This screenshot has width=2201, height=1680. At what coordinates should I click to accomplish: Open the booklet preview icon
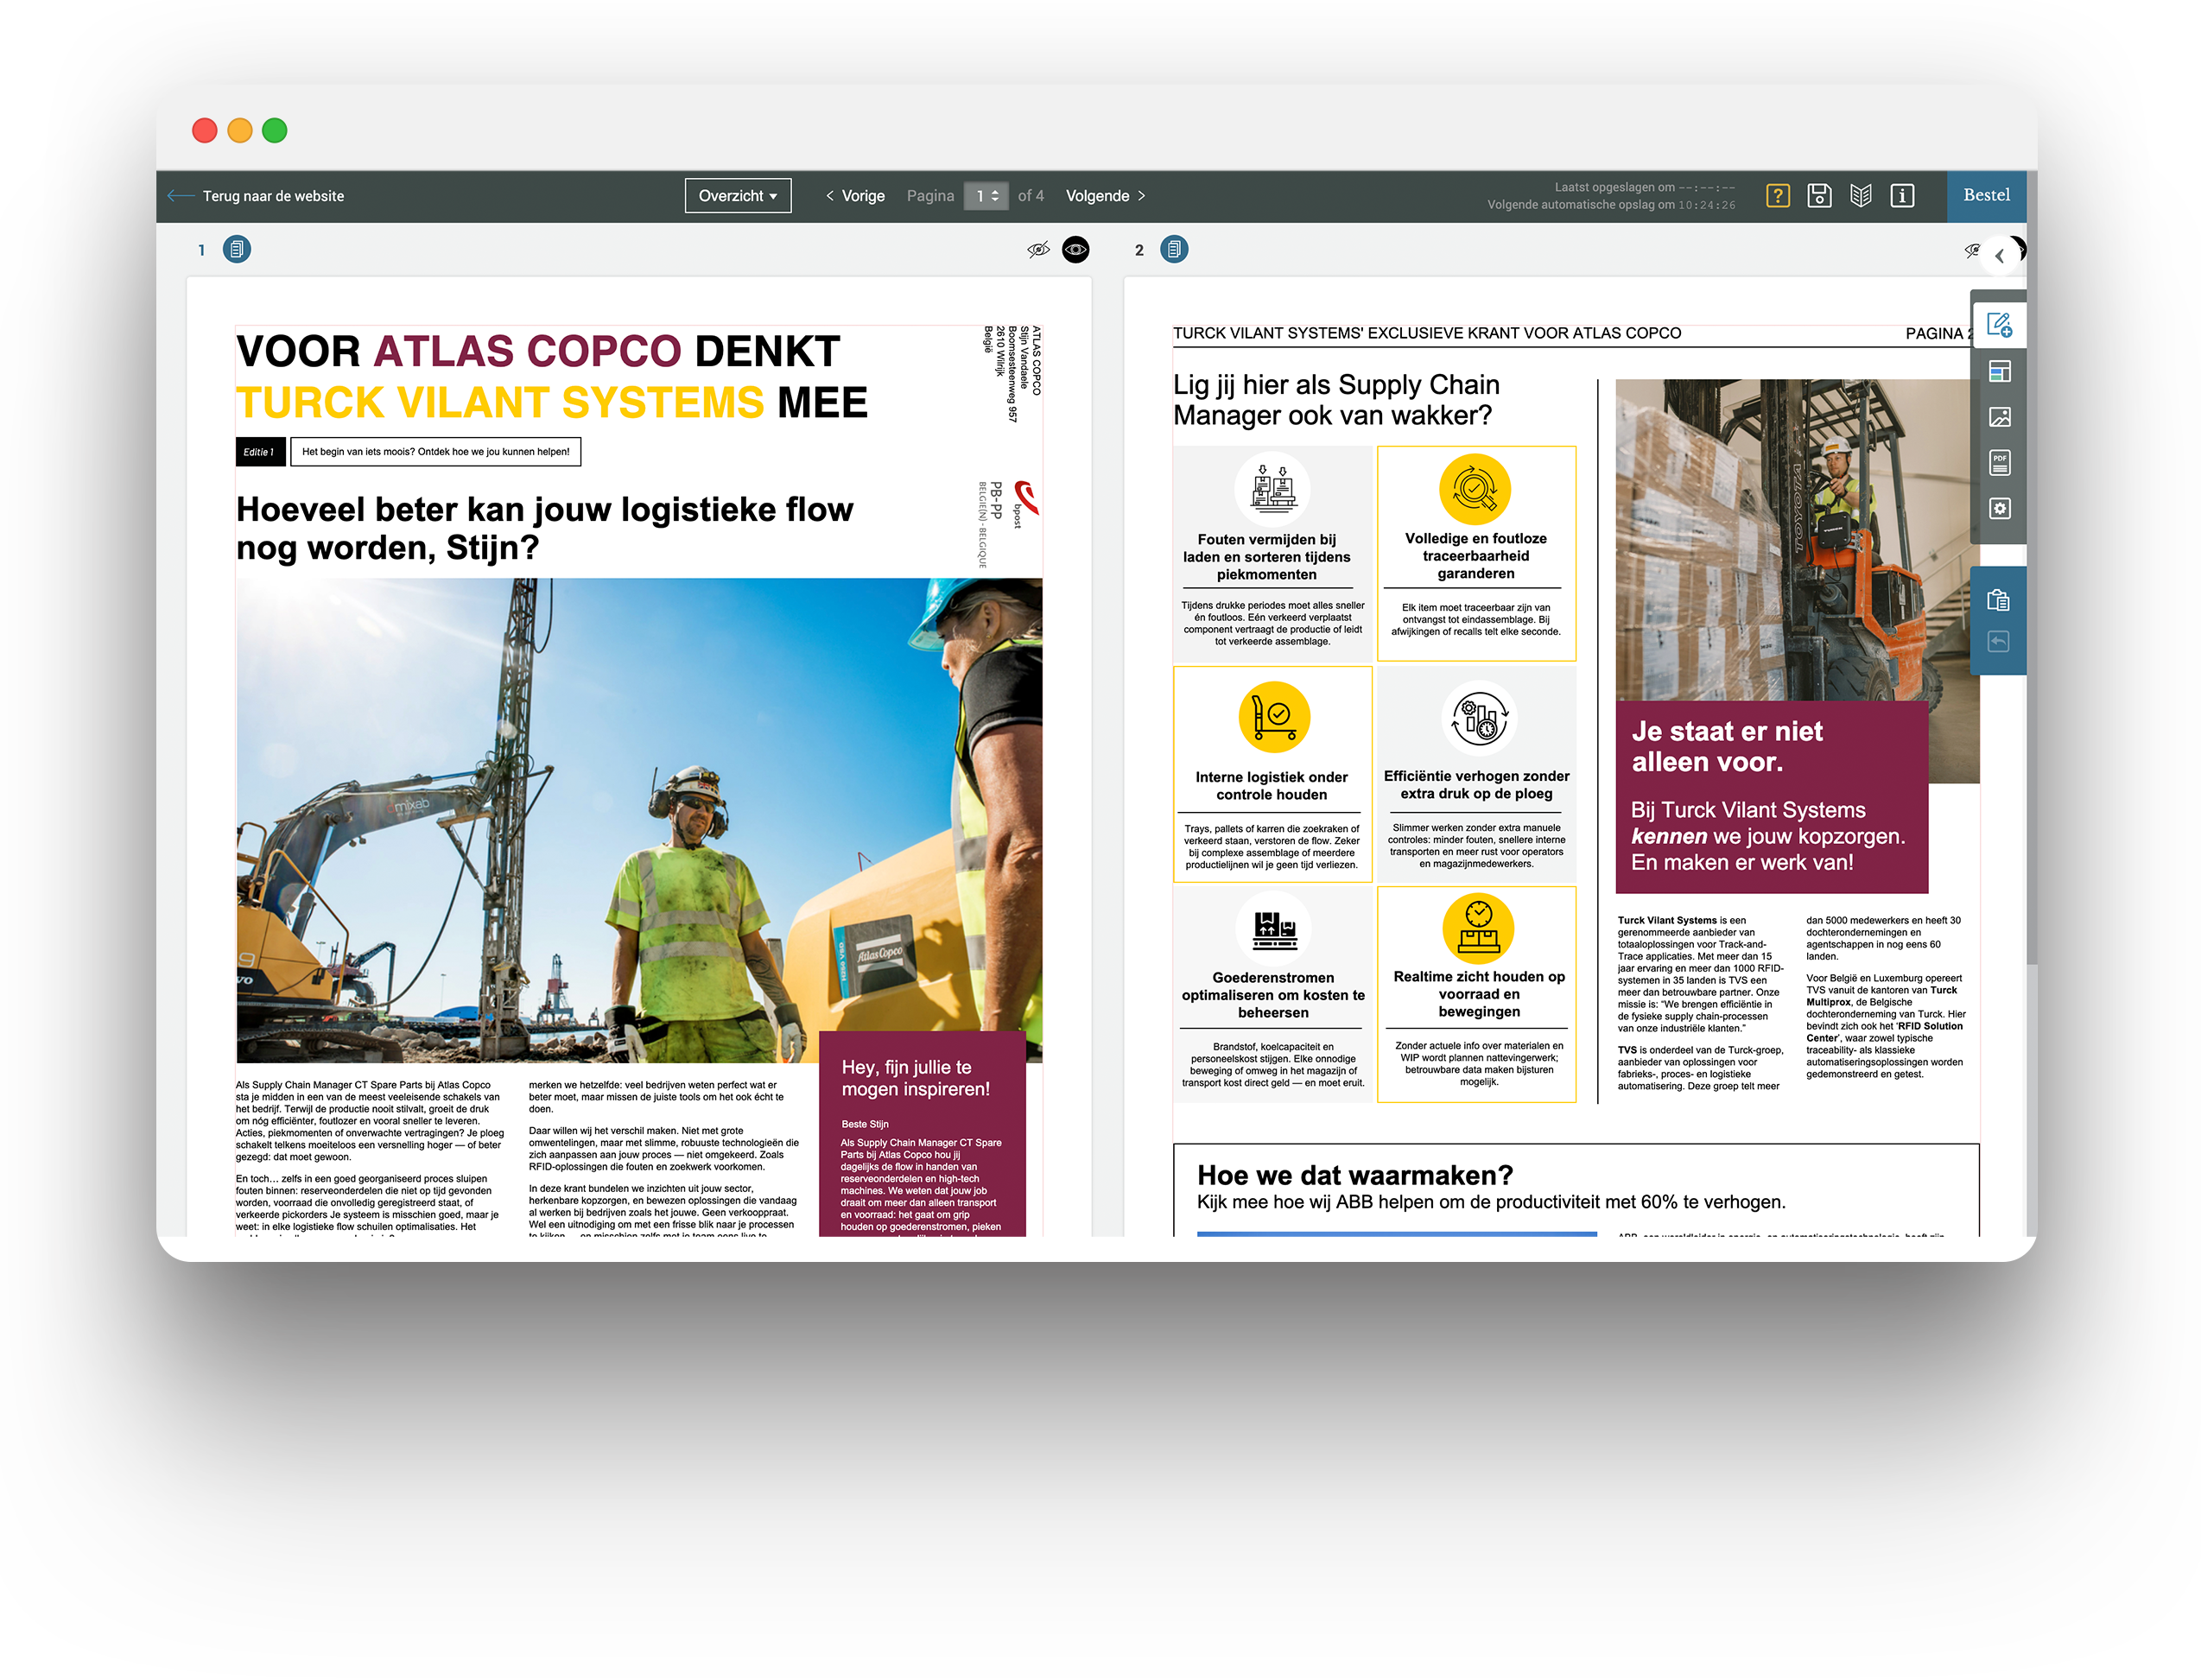1860,196
